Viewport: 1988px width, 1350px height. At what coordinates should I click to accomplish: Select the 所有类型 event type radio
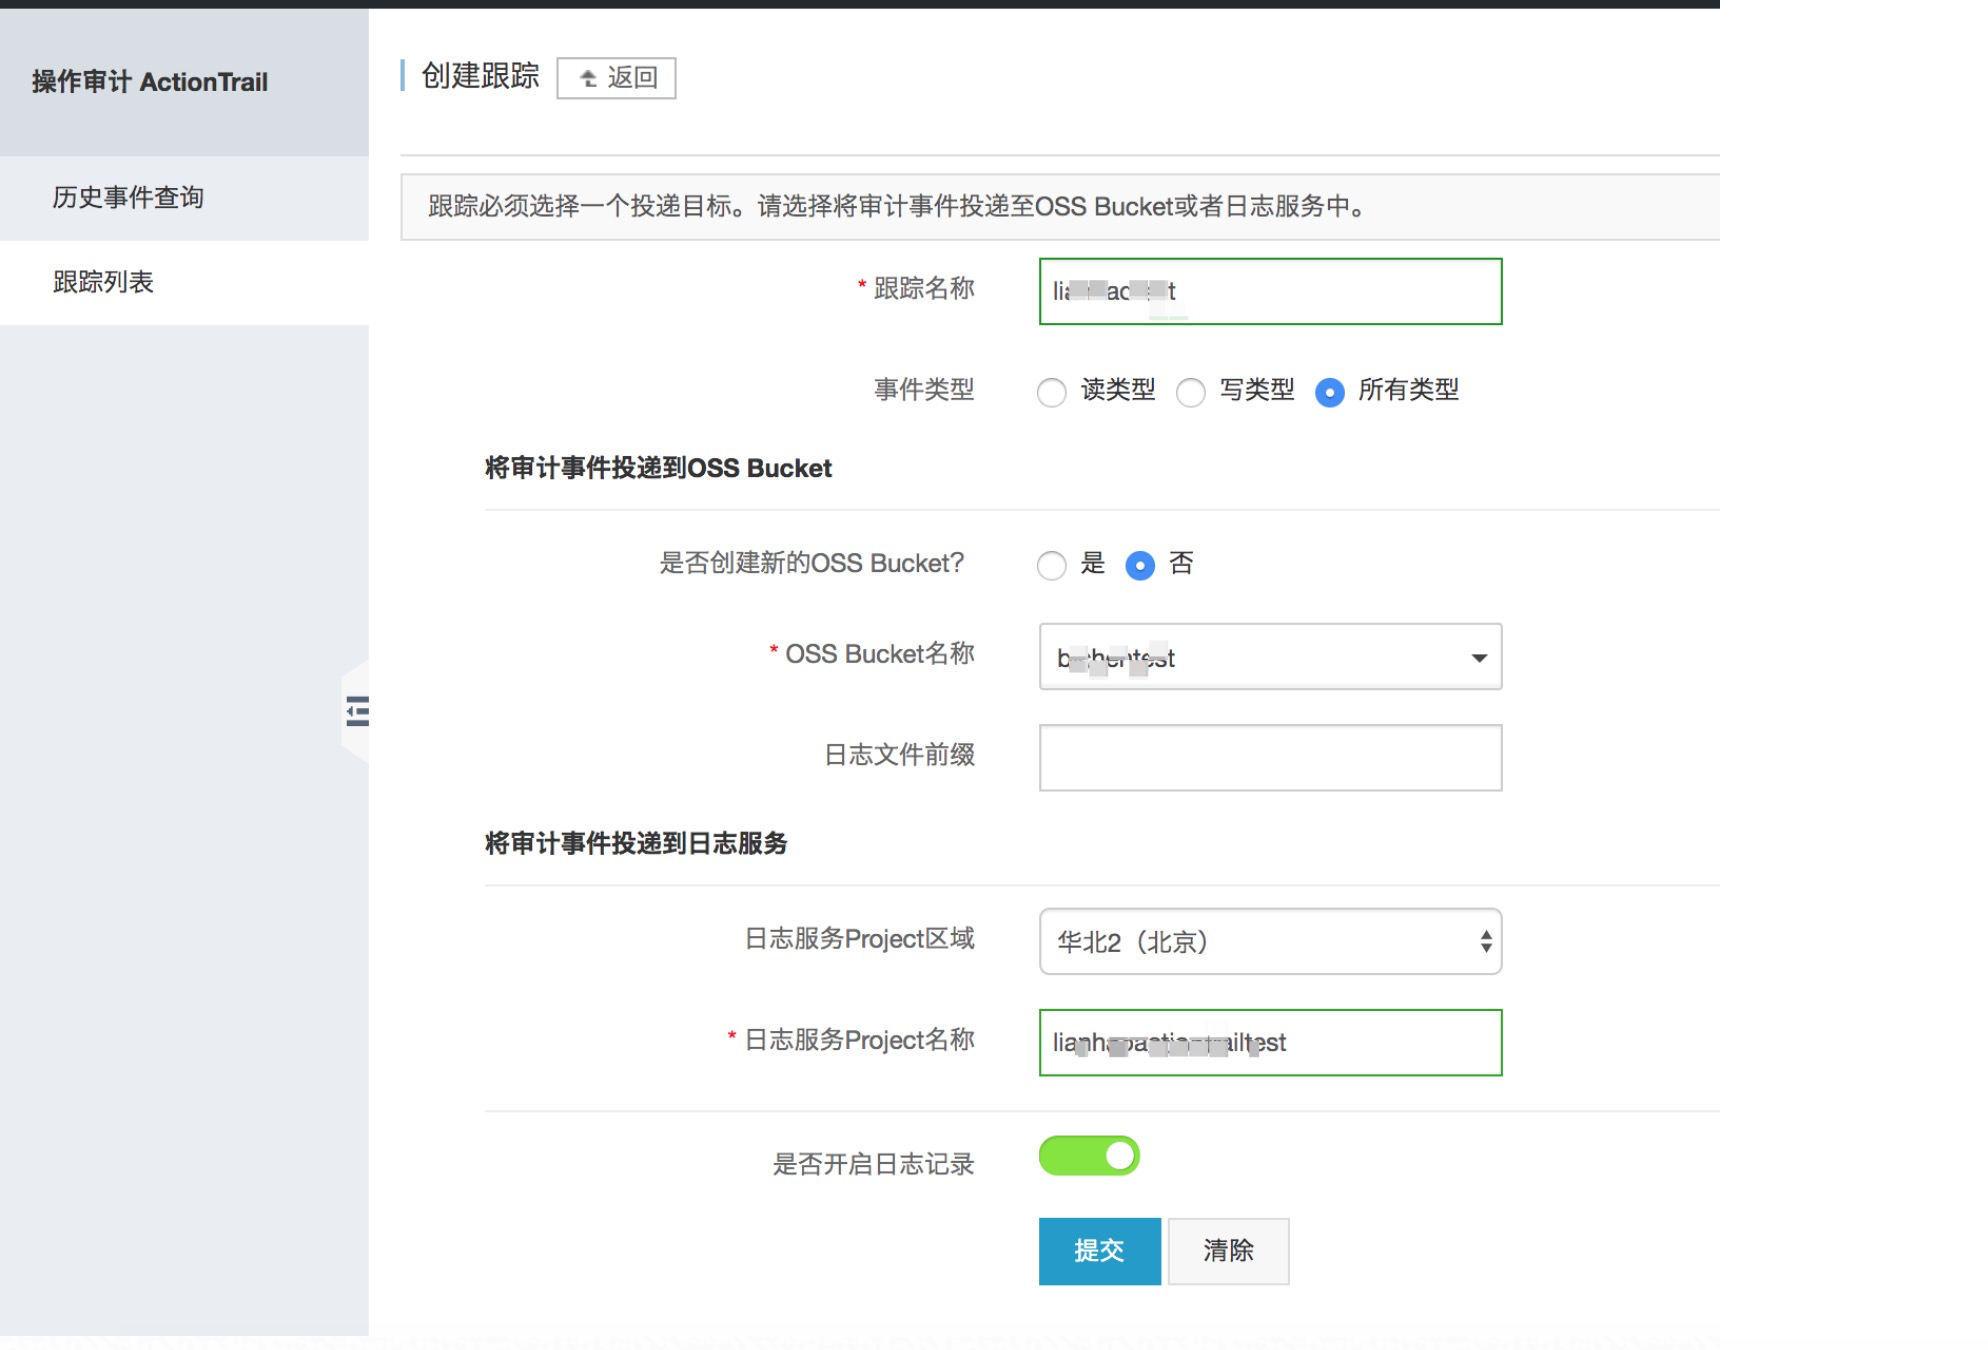click(1329, 392)
